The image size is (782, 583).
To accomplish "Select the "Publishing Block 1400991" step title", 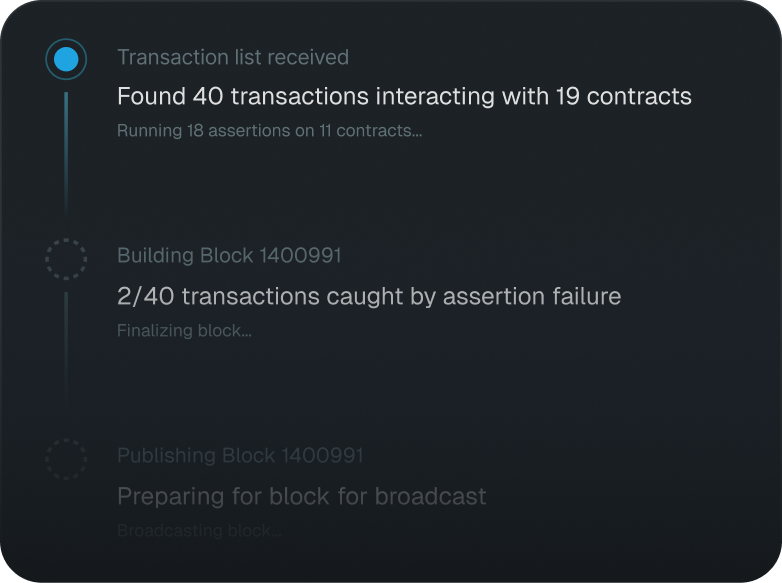I will click(240, 455).
